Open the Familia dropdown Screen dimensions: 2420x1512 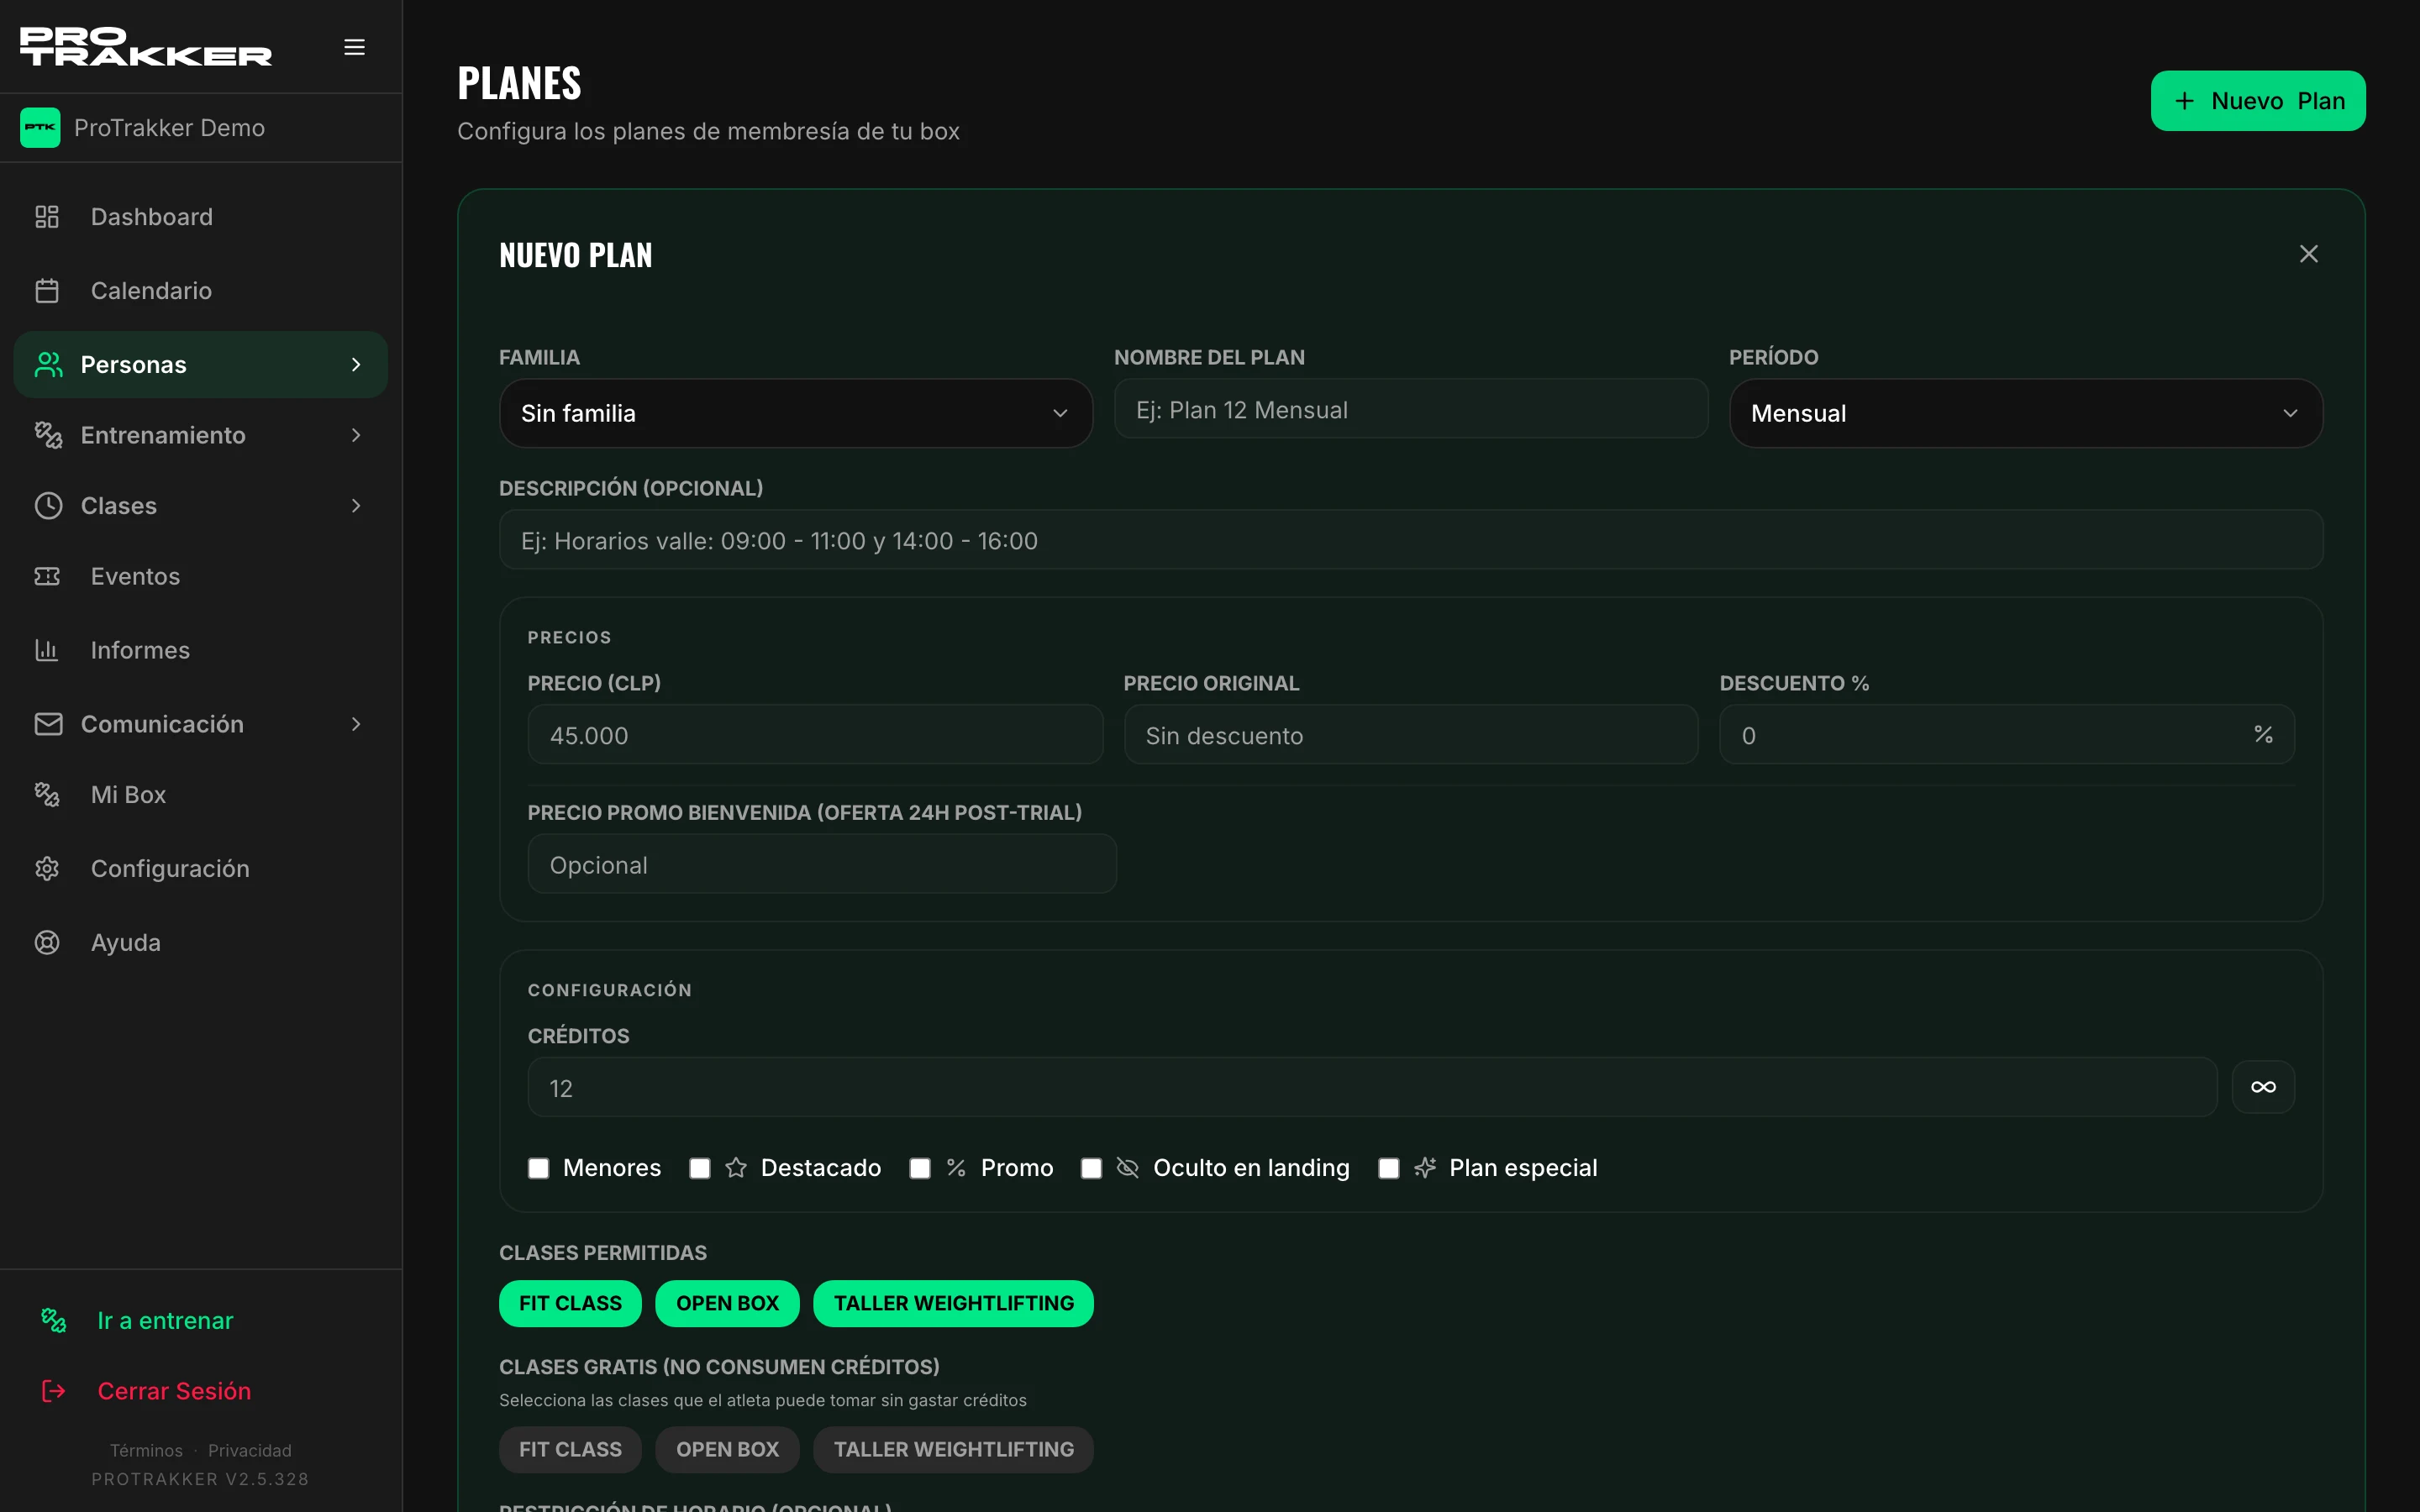pyautogui.click(x=796, y=413)
